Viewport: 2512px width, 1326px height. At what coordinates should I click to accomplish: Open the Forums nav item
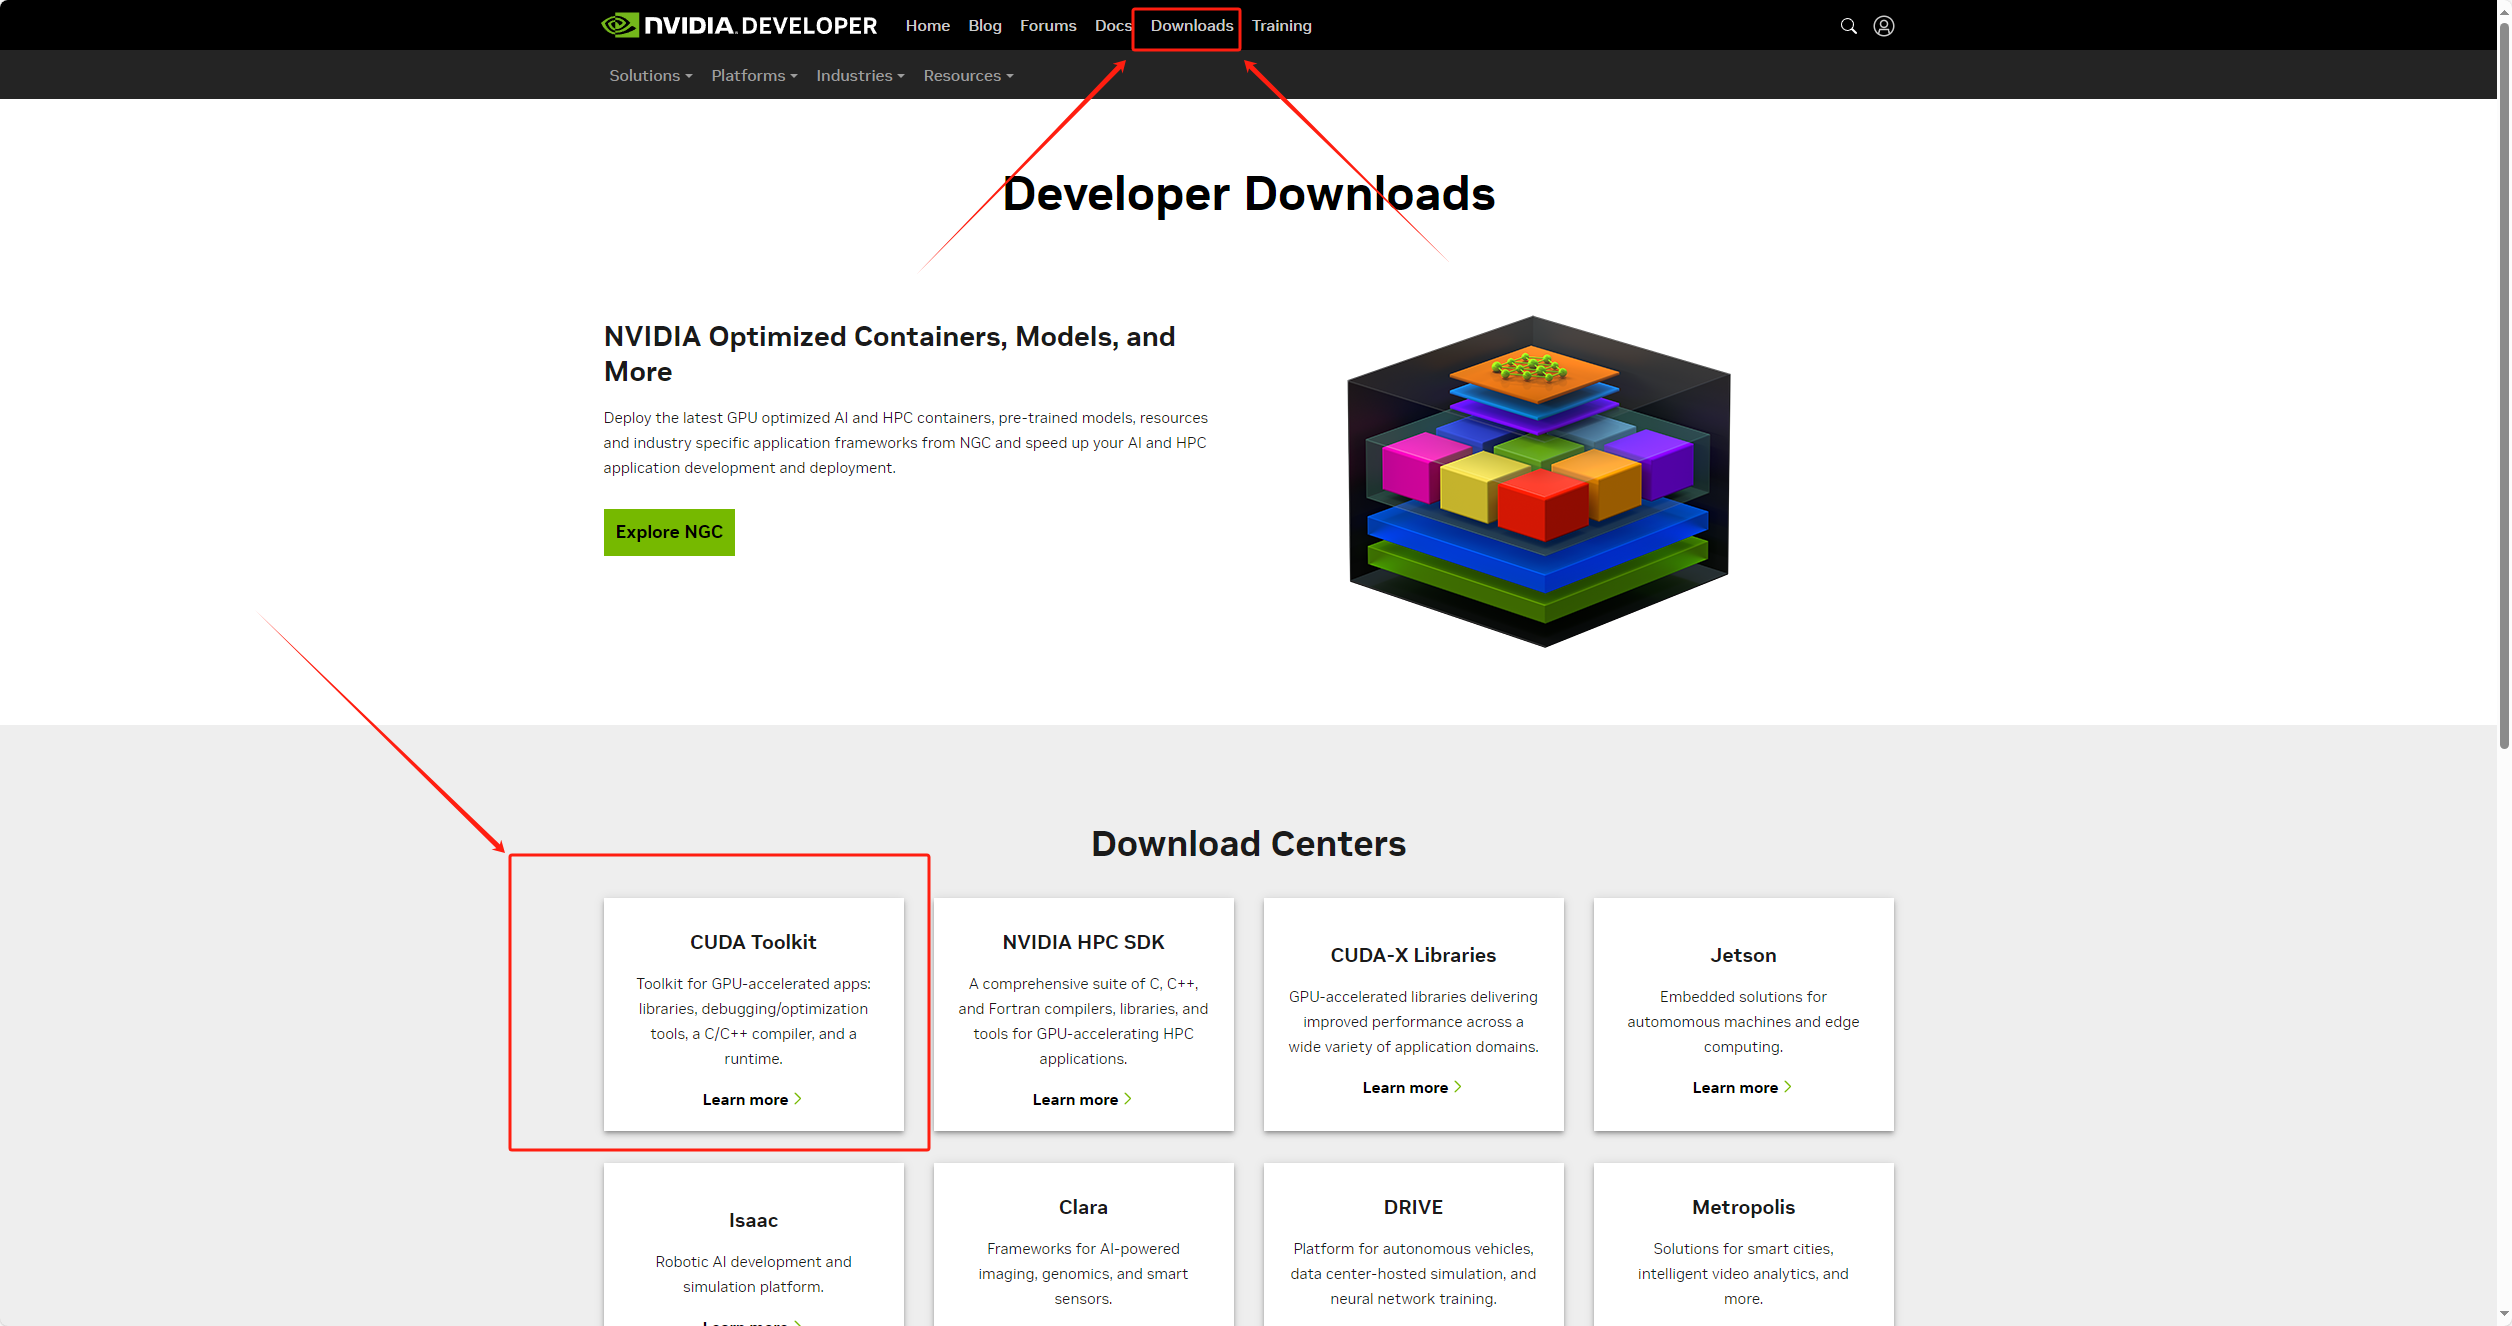click(x=1047, y=26)
